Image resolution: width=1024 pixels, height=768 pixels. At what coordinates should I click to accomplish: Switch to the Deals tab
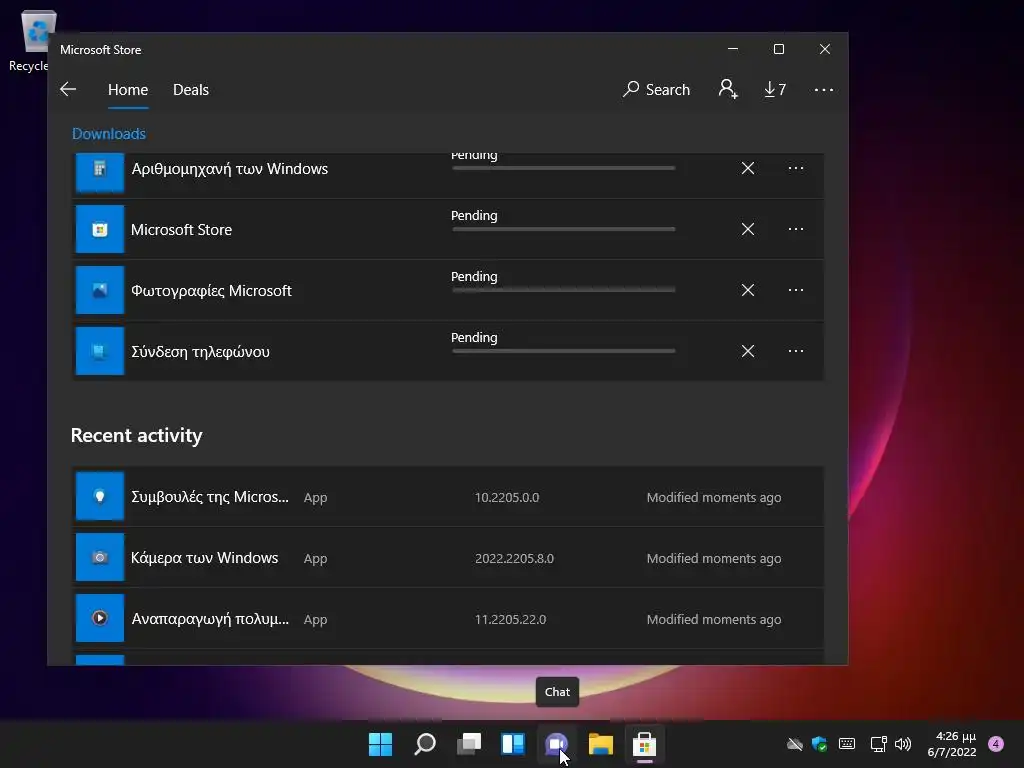click(x=191, y=89)
